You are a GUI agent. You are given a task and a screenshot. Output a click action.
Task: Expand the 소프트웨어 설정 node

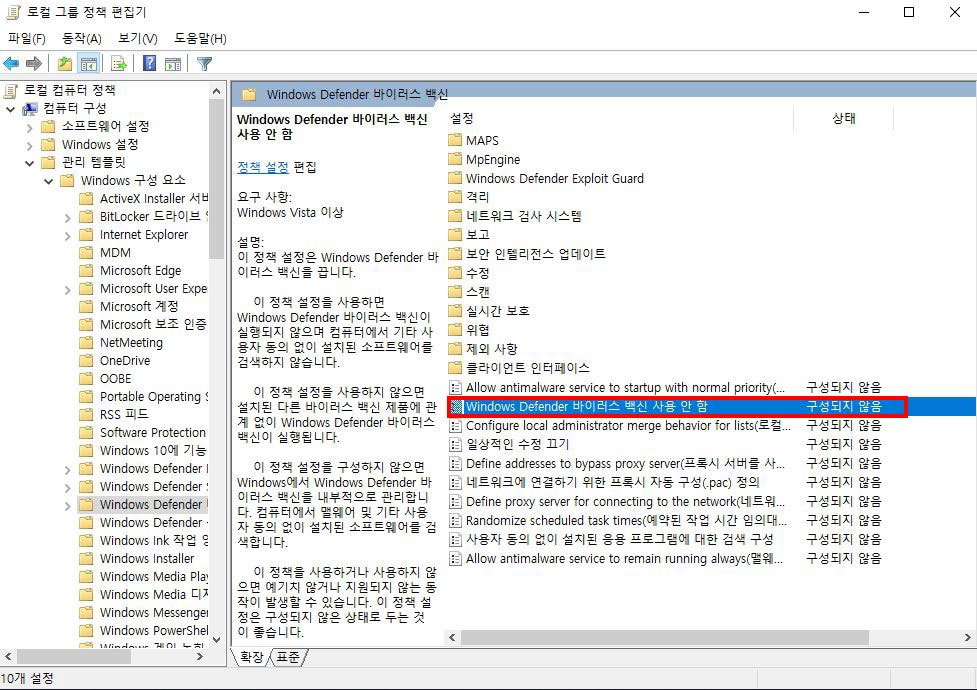29,127
